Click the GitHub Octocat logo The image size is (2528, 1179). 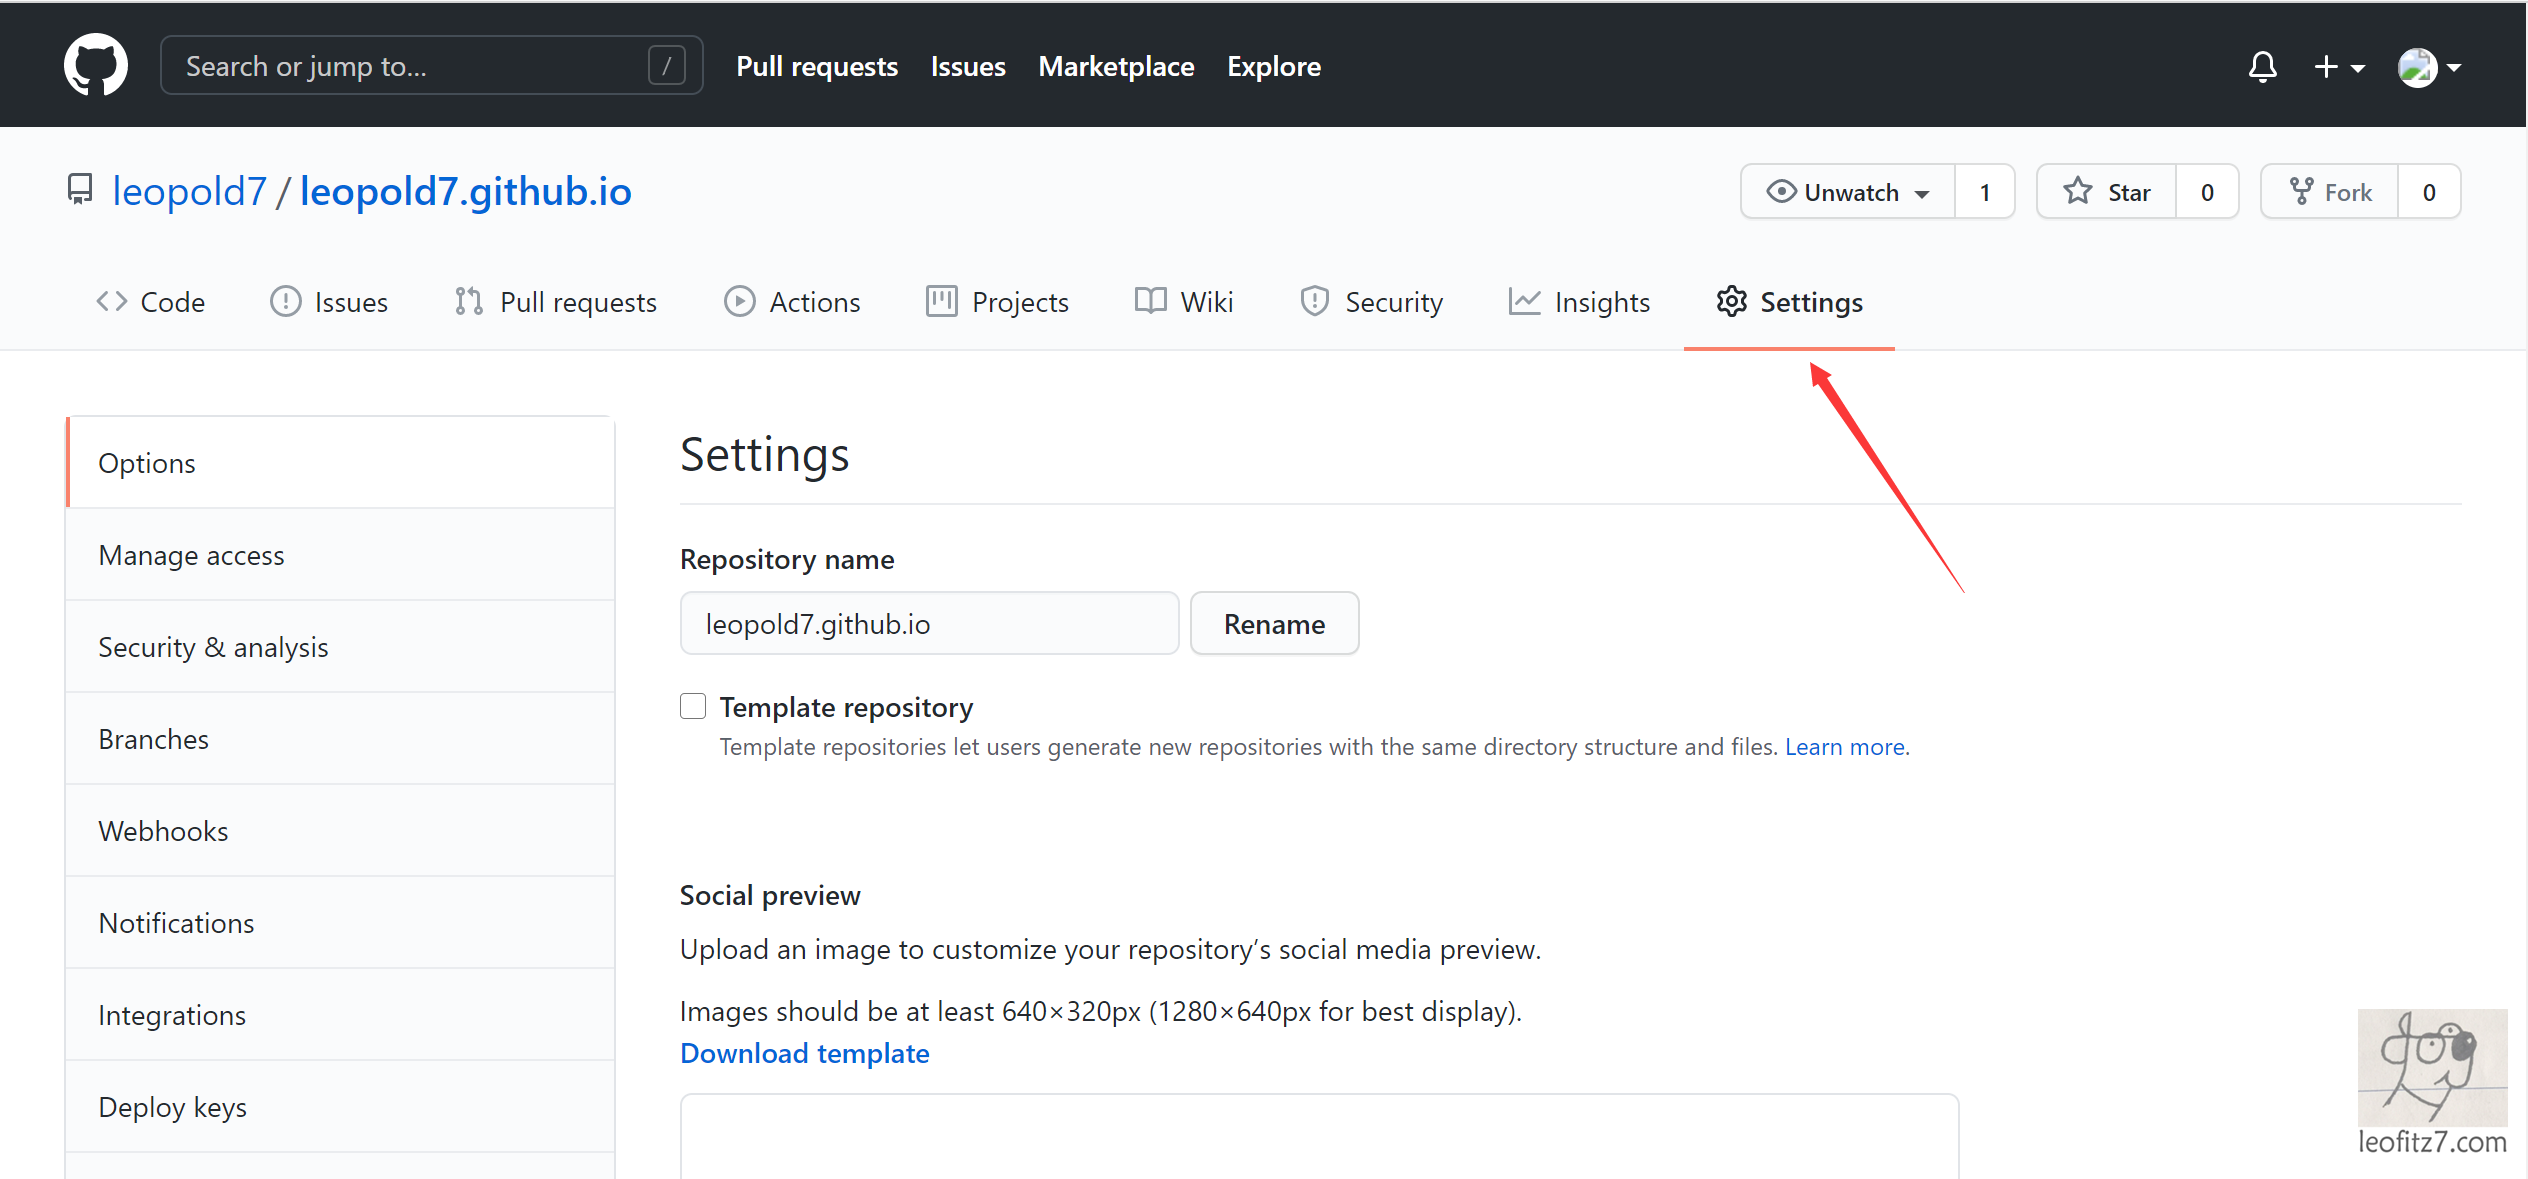tap(96, 65)
